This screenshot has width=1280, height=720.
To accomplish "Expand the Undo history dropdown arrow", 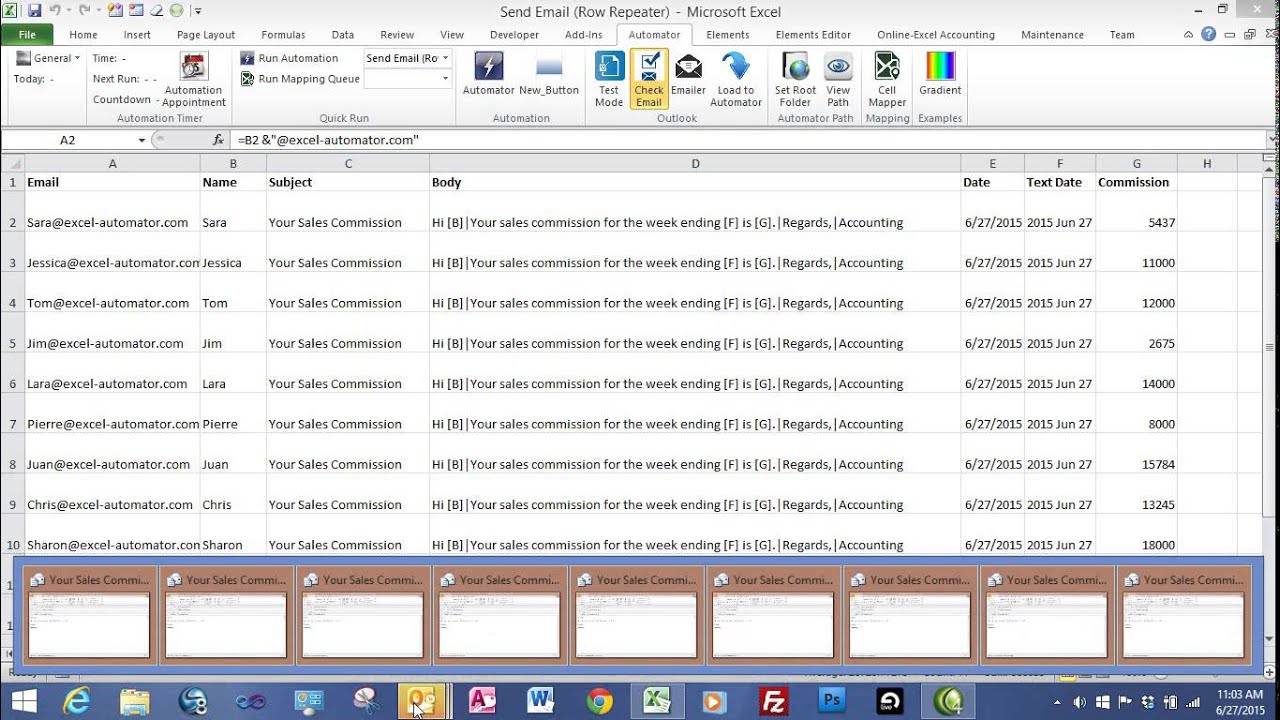I will 67,11.
